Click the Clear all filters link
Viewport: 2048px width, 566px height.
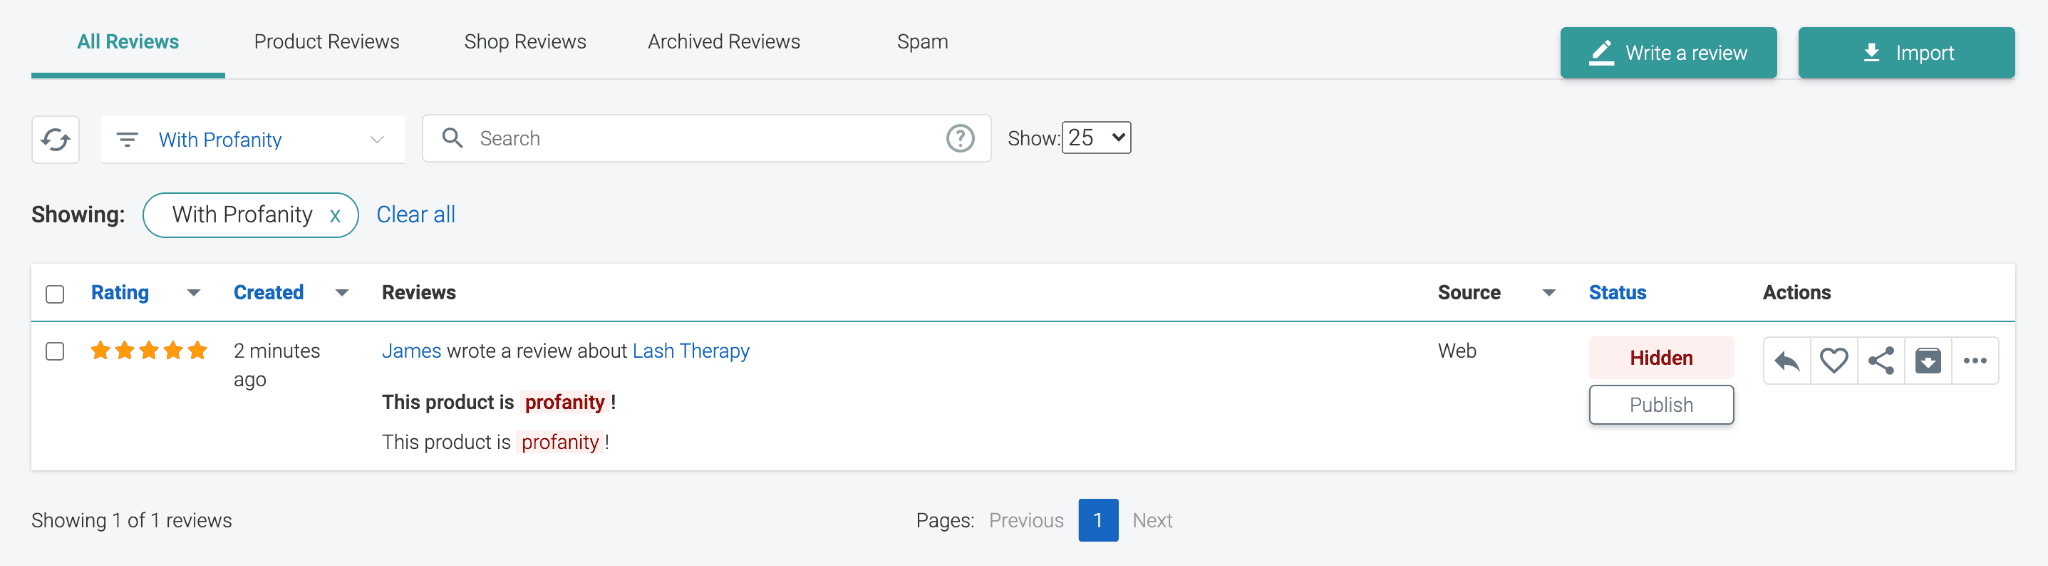416,215
